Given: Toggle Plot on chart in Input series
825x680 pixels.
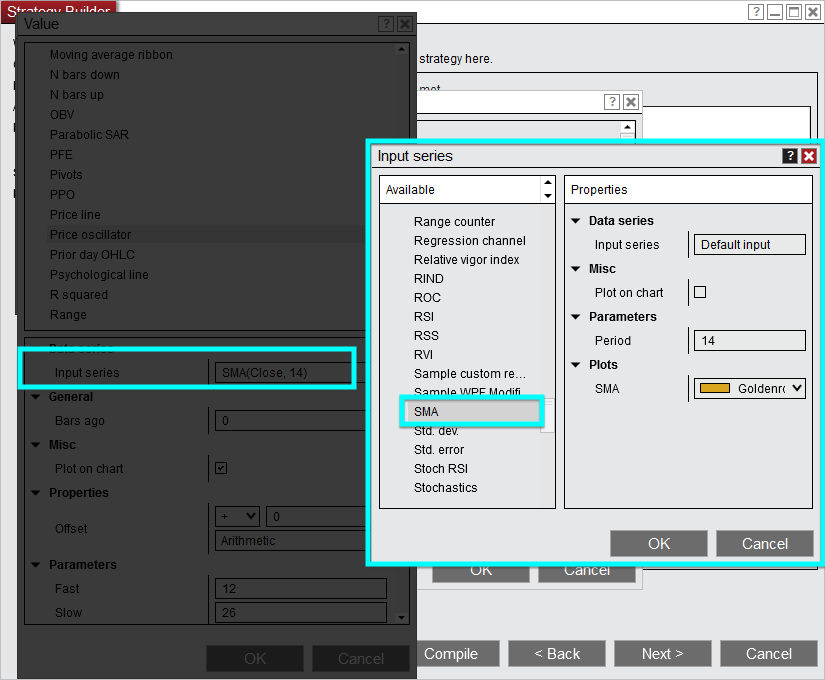Looking at the screenshot, I should pyautogui.click(x=700, y=292).
